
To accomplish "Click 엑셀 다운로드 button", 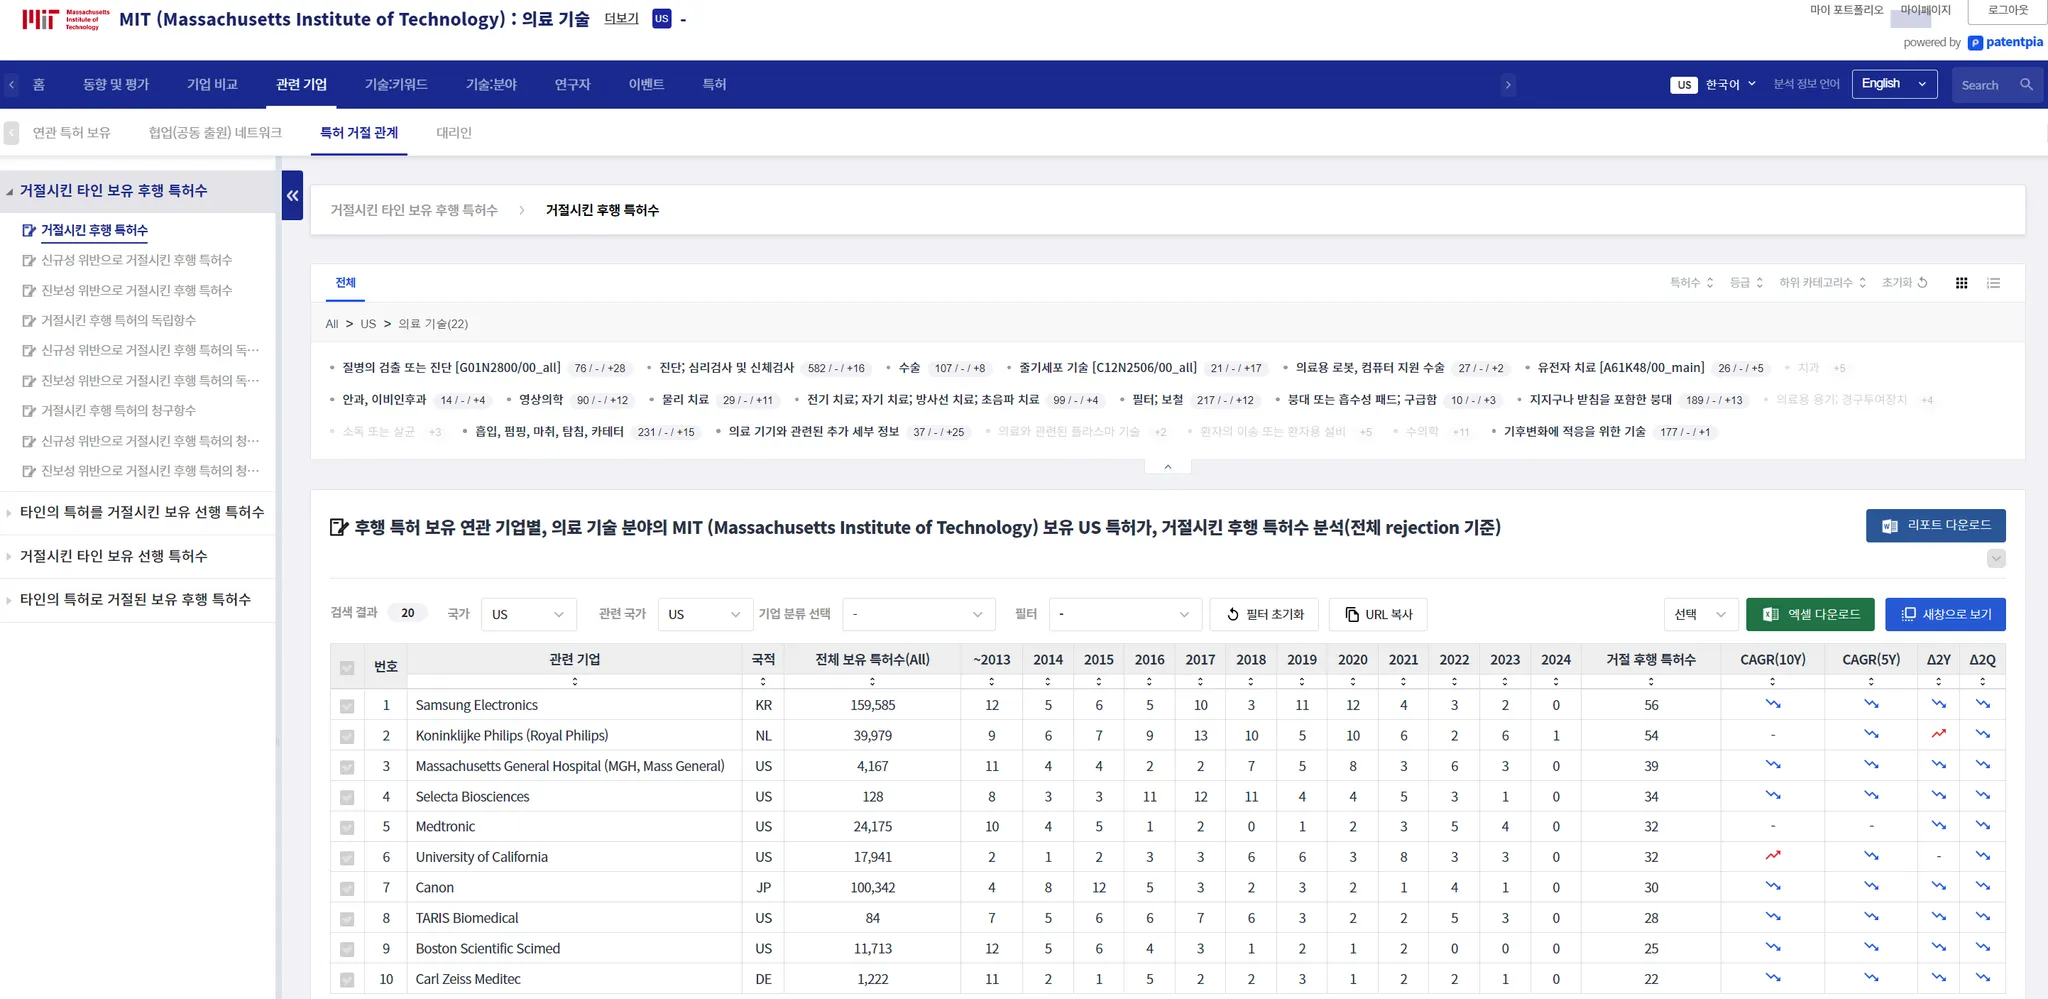I will [1810, 614].
